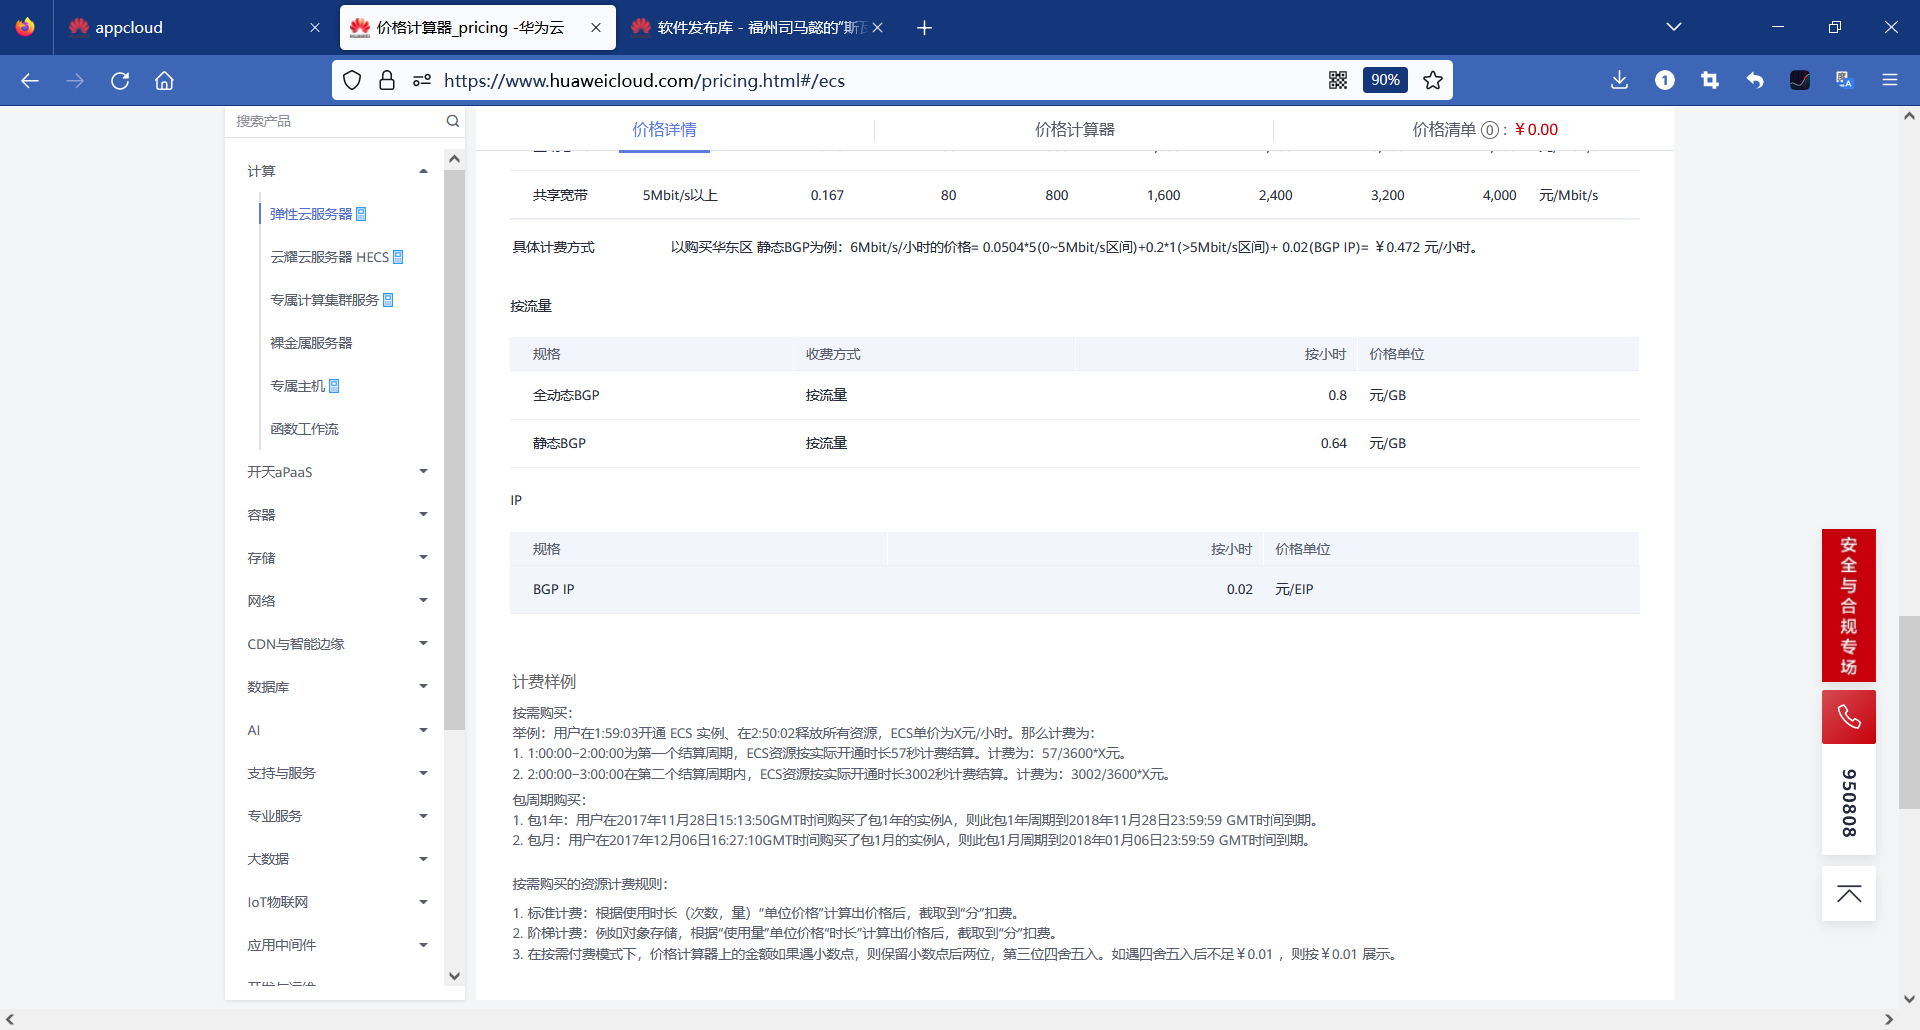This screenshot has height=1030, width=1920.
Task: Open the Firefox hamburger menu
Action: (1890, 80)
